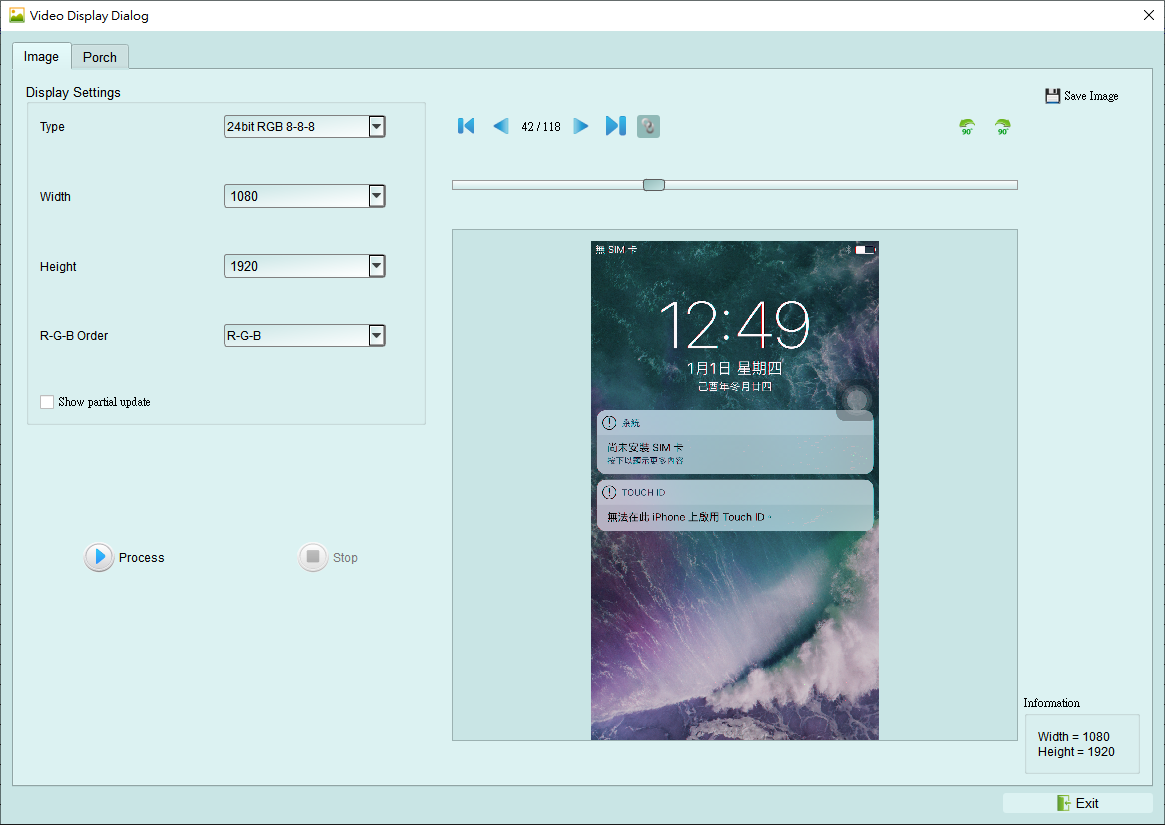1165x825 pixels.
Task: Open the R-G-B Order dropdown arrow
Action: [377, 336]
